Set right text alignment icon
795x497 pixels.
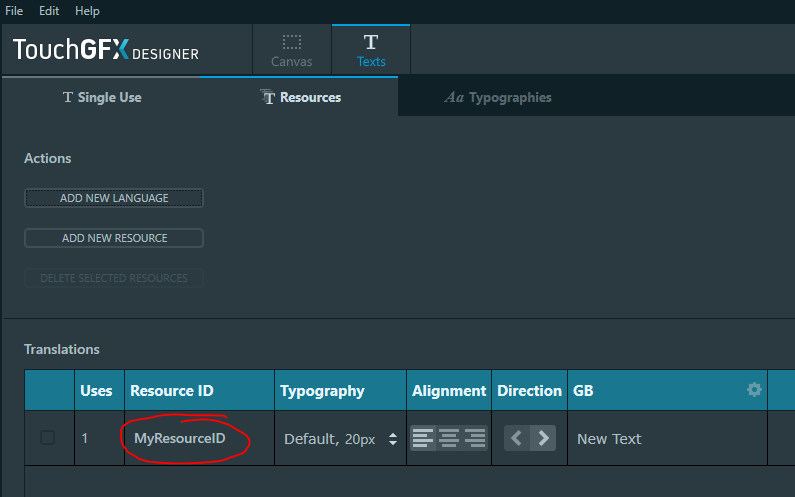point(475,438)
